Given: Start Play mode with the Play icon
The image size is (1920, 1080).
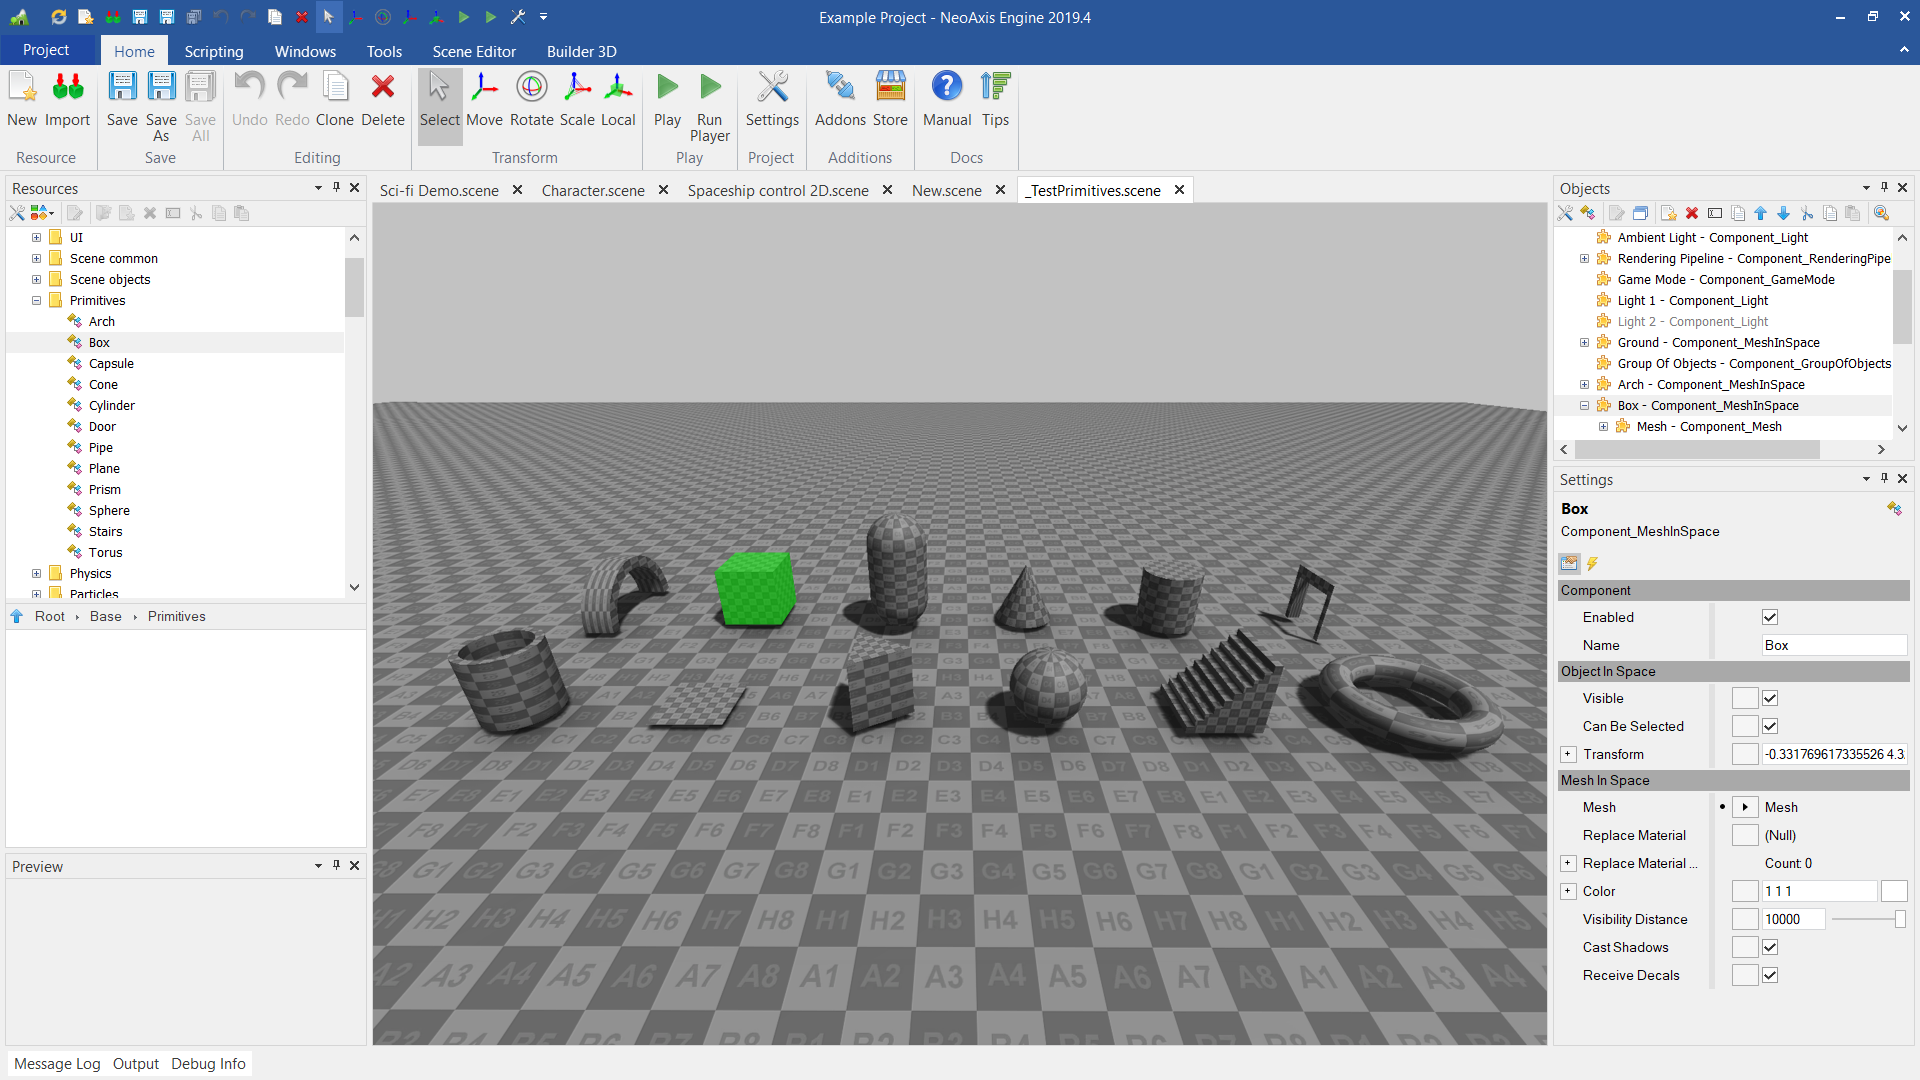Looking at the screenshot, I should pyautogui.click(x=667, y=99).
